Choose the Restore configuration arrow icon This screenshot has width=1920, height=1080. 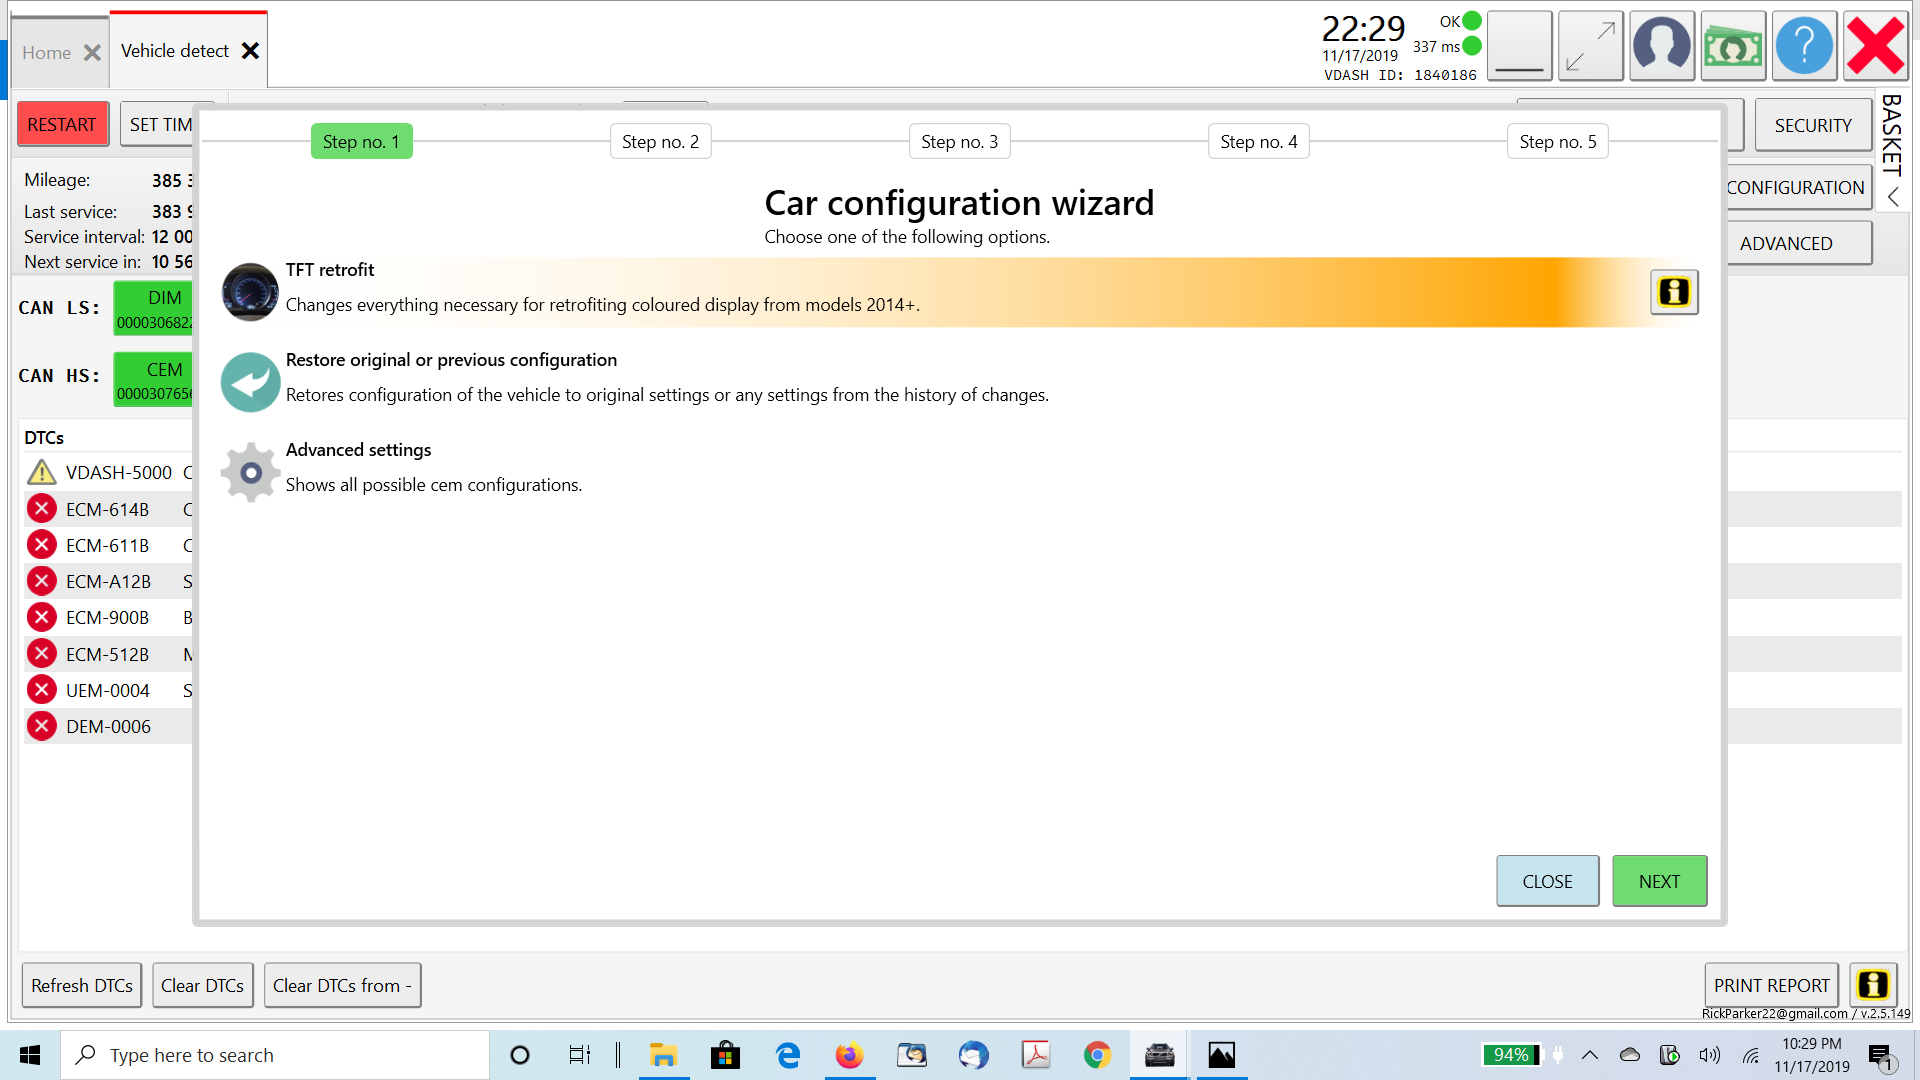(250, 382)
